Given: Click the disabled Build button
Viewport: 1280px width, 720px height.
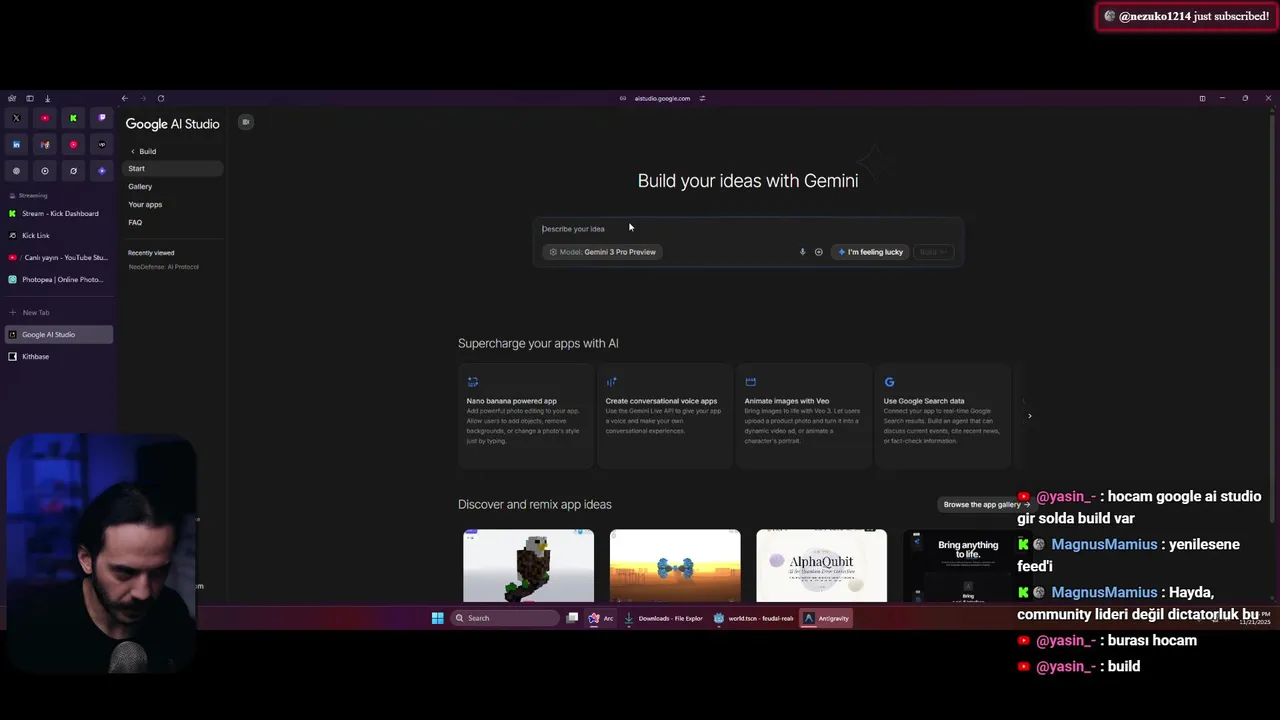Looking at the screenshot, I should [933, 252].
